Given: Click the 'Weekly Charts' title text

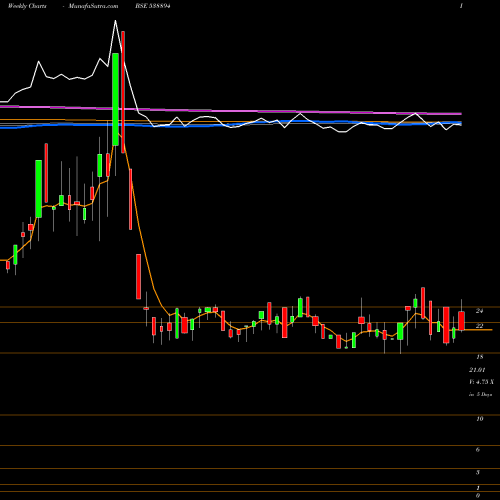Looking at the screenshot, I should 27,6.
